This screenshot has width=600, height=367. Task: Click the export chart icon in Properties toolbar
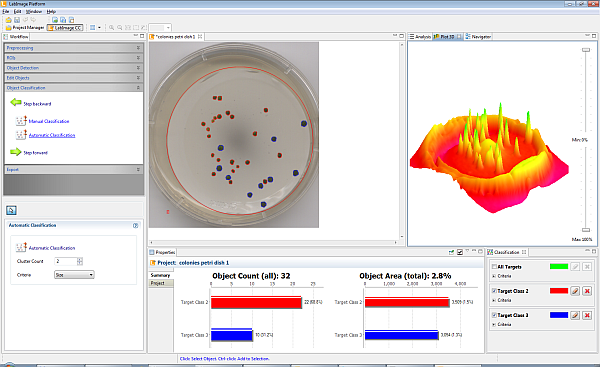[452, 252]
